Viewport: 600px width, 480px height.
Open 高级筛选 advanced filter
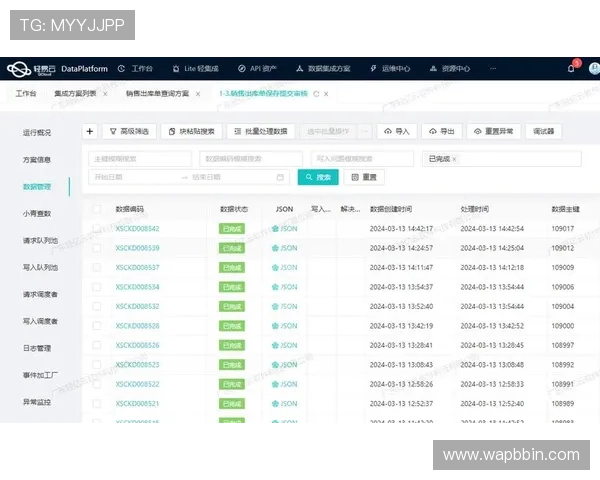point(129,131)
